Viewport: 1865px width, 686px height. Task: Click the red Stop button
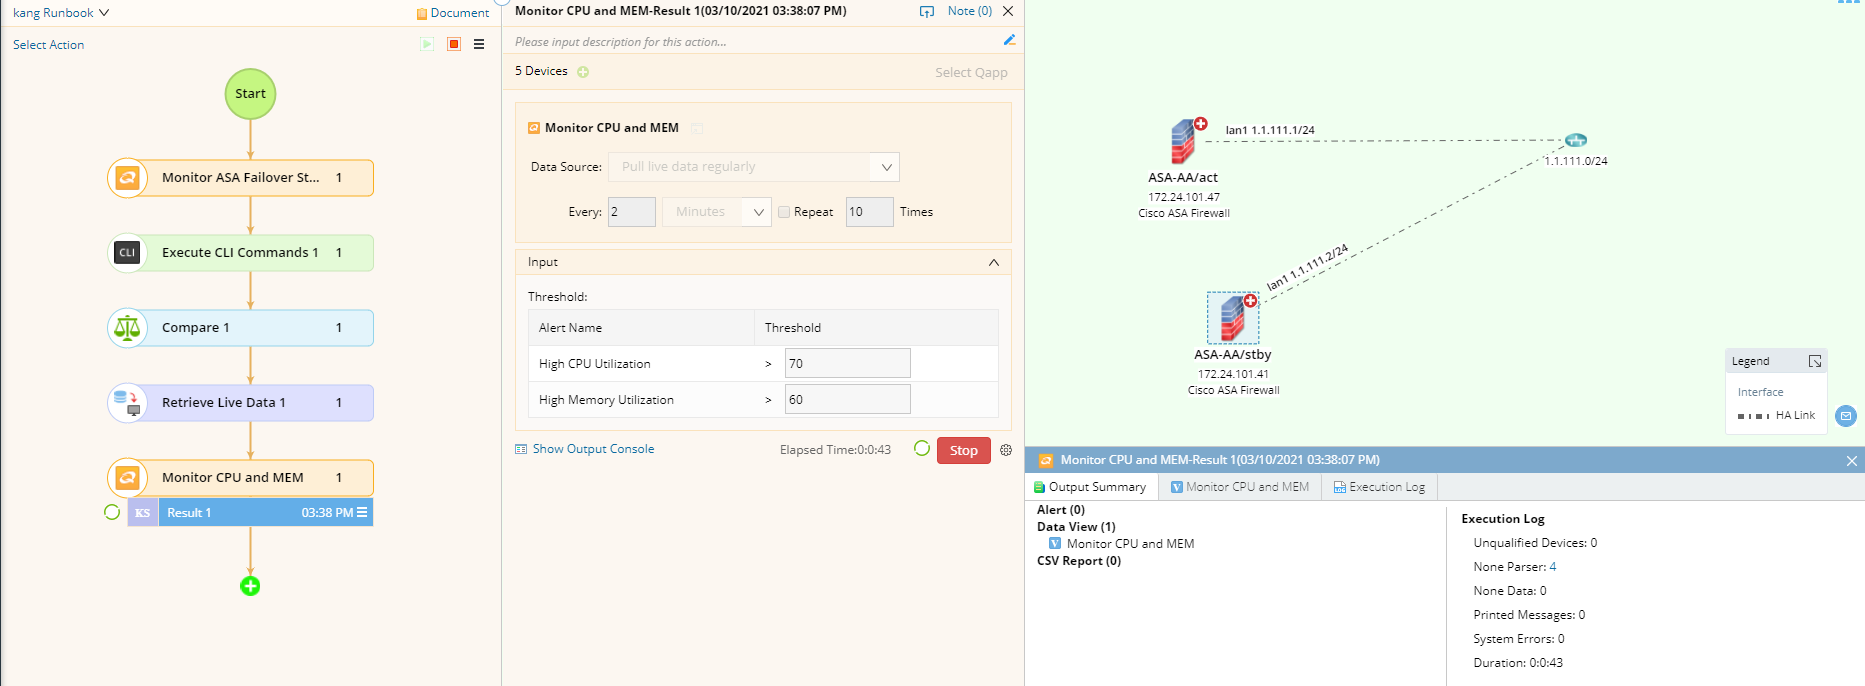pos(964,451)
